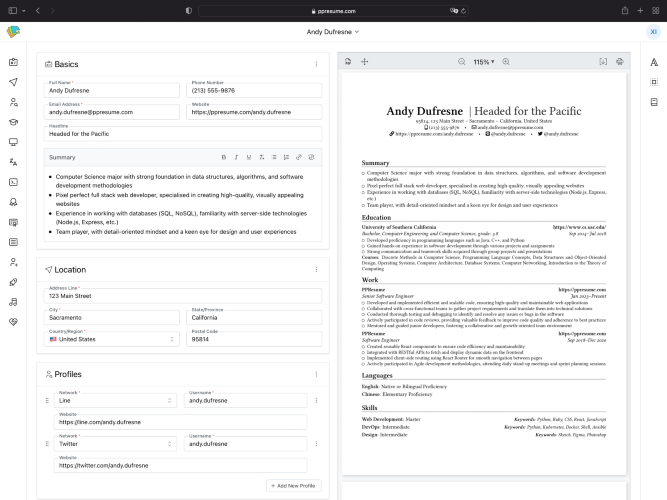Jump to Languages section via translate icon
The width and height of the screenshot is (667, 500).
point(13,161)
